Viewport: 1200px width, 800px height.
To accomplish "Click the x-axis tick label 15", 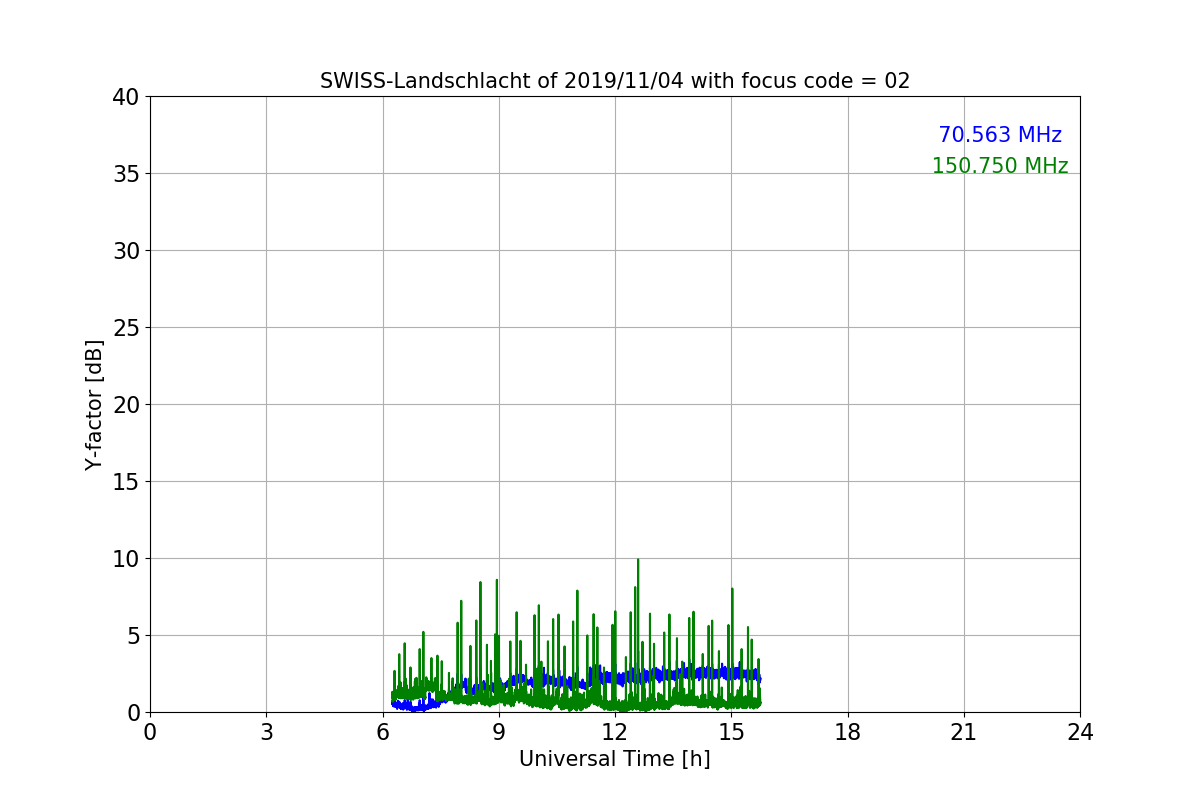I will (x=731, y=732).
